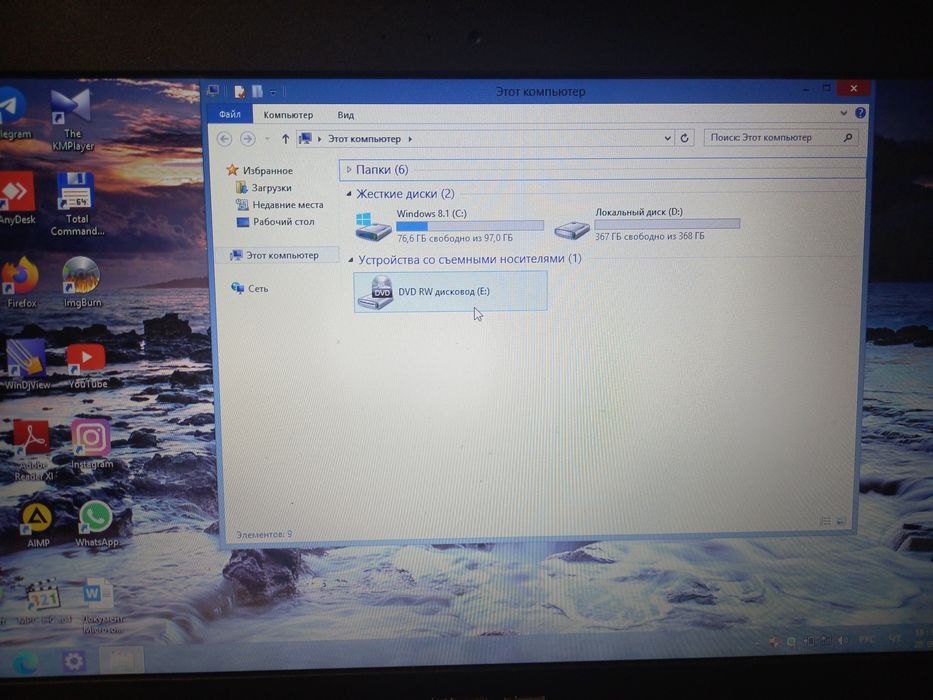
Task: Open the Вид ribbon tab
Action: 346,115
